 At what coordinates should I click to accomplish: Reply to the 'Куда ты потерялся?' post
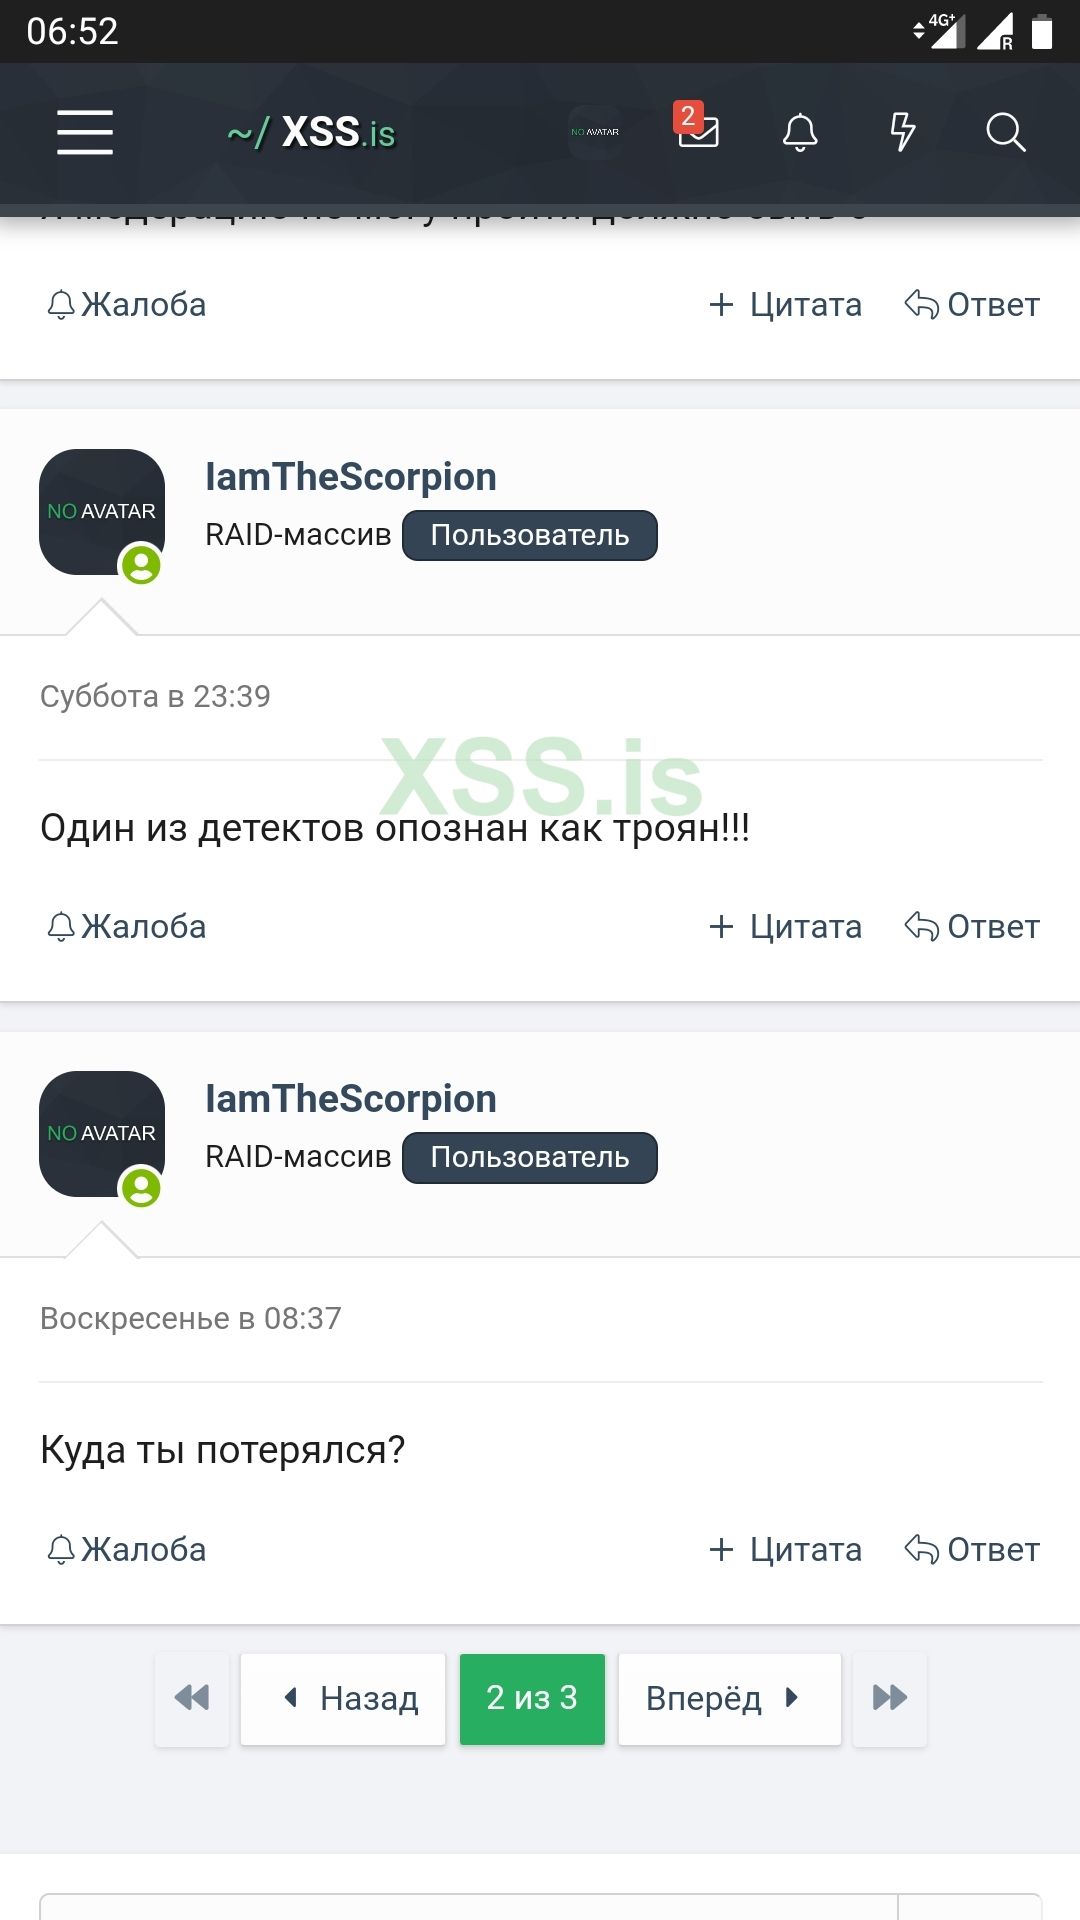tap(972, 1549)
